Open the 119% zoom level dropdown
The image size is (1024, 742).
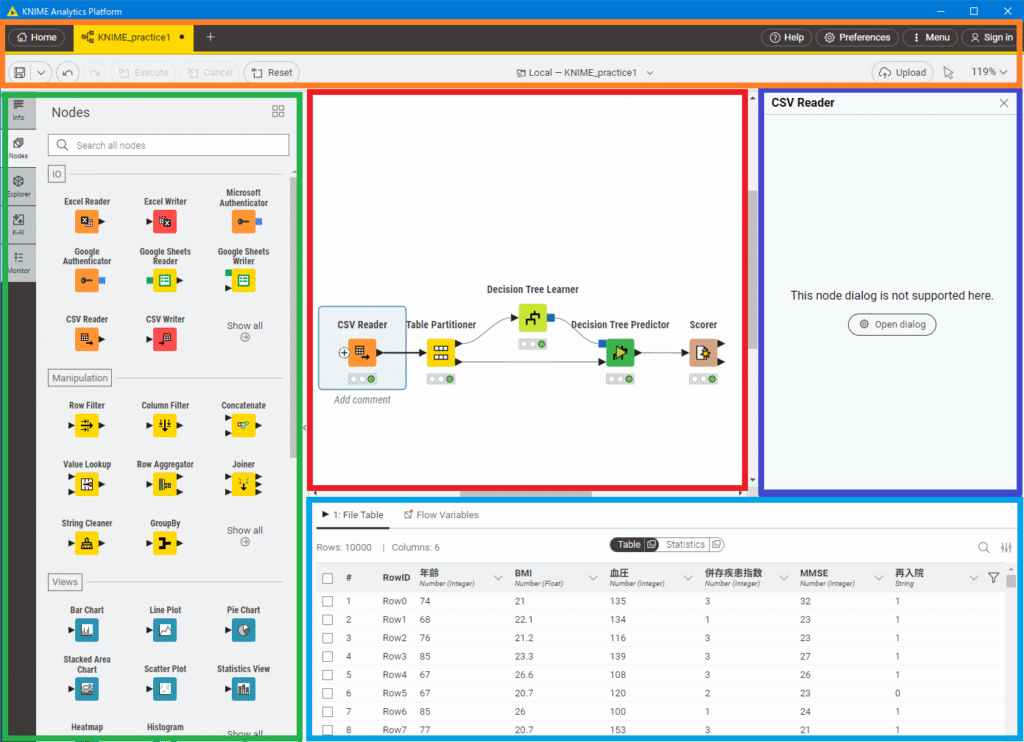pos(989,72)
